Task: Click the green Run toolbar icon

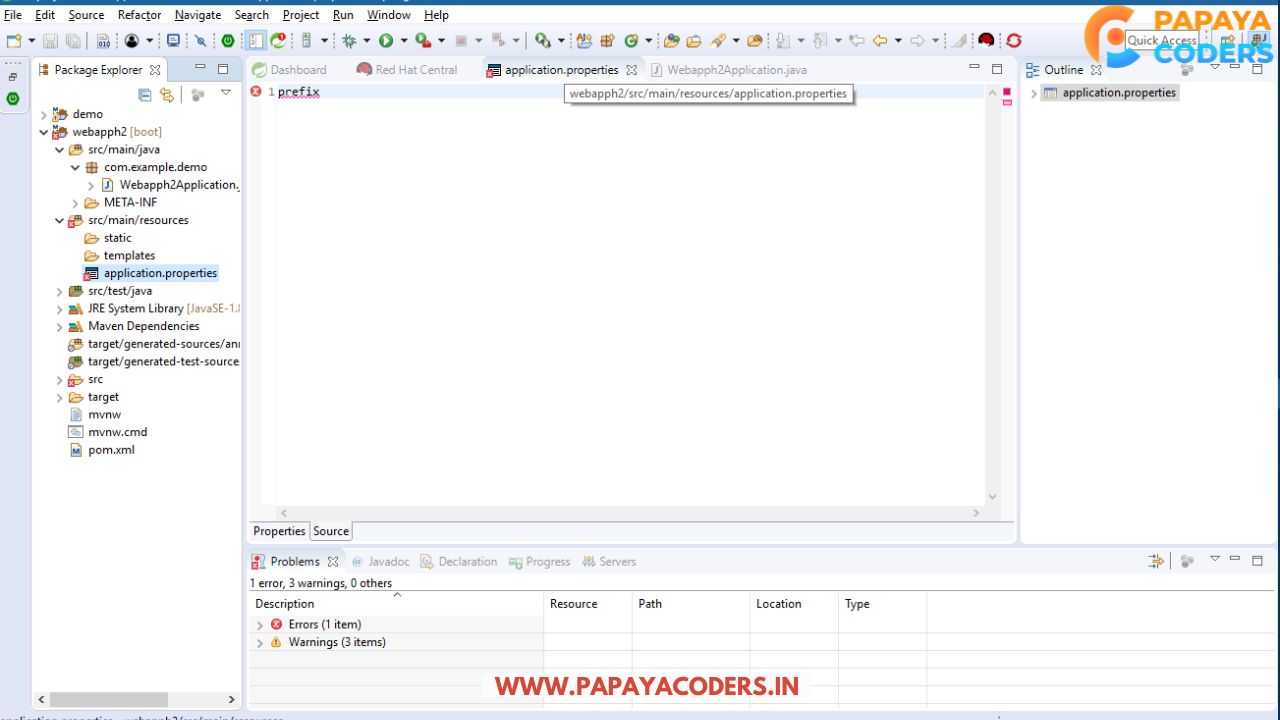Action: pyautogui.click(x=388, y=40)
